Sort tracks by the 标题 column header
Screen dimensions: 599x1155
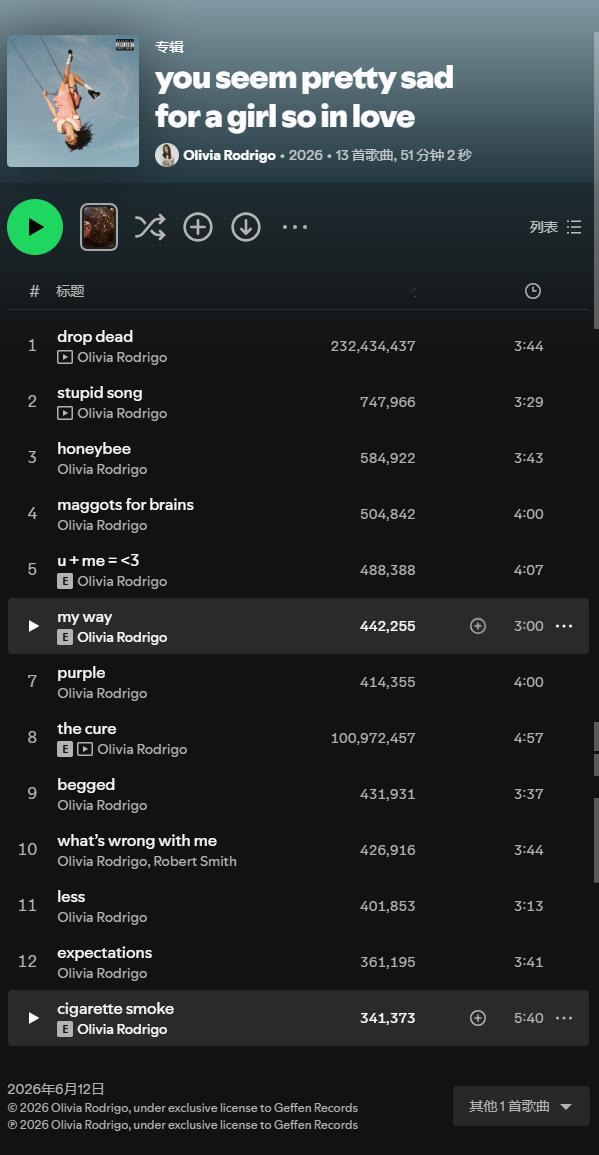71,291
